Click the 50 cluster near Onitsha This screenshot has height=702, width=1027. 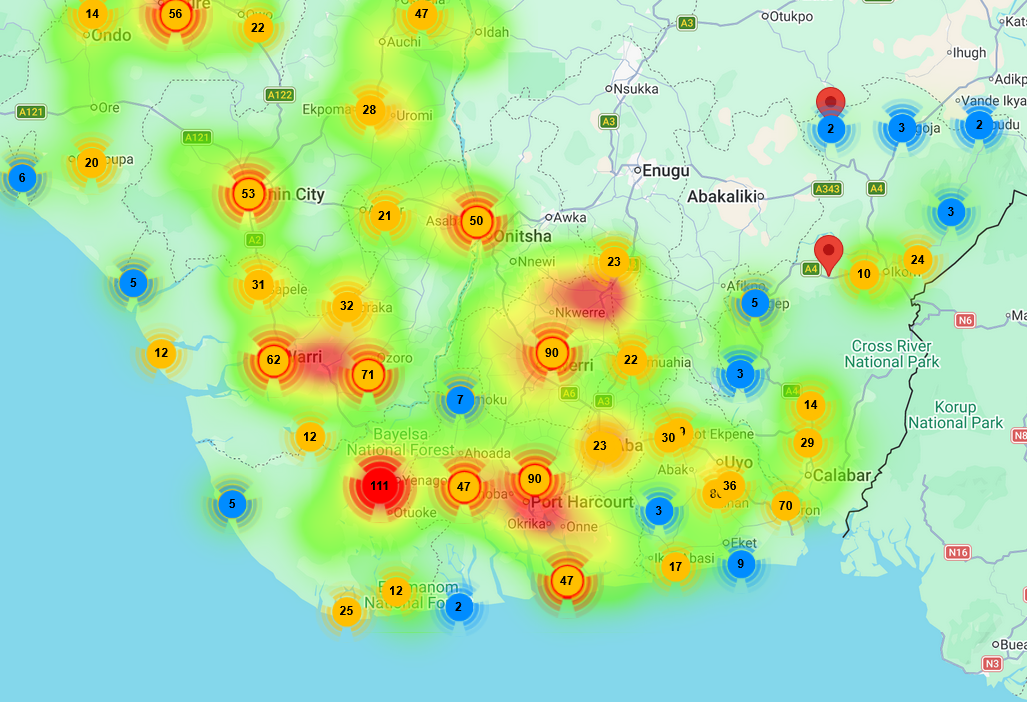(x=476, y=221)
